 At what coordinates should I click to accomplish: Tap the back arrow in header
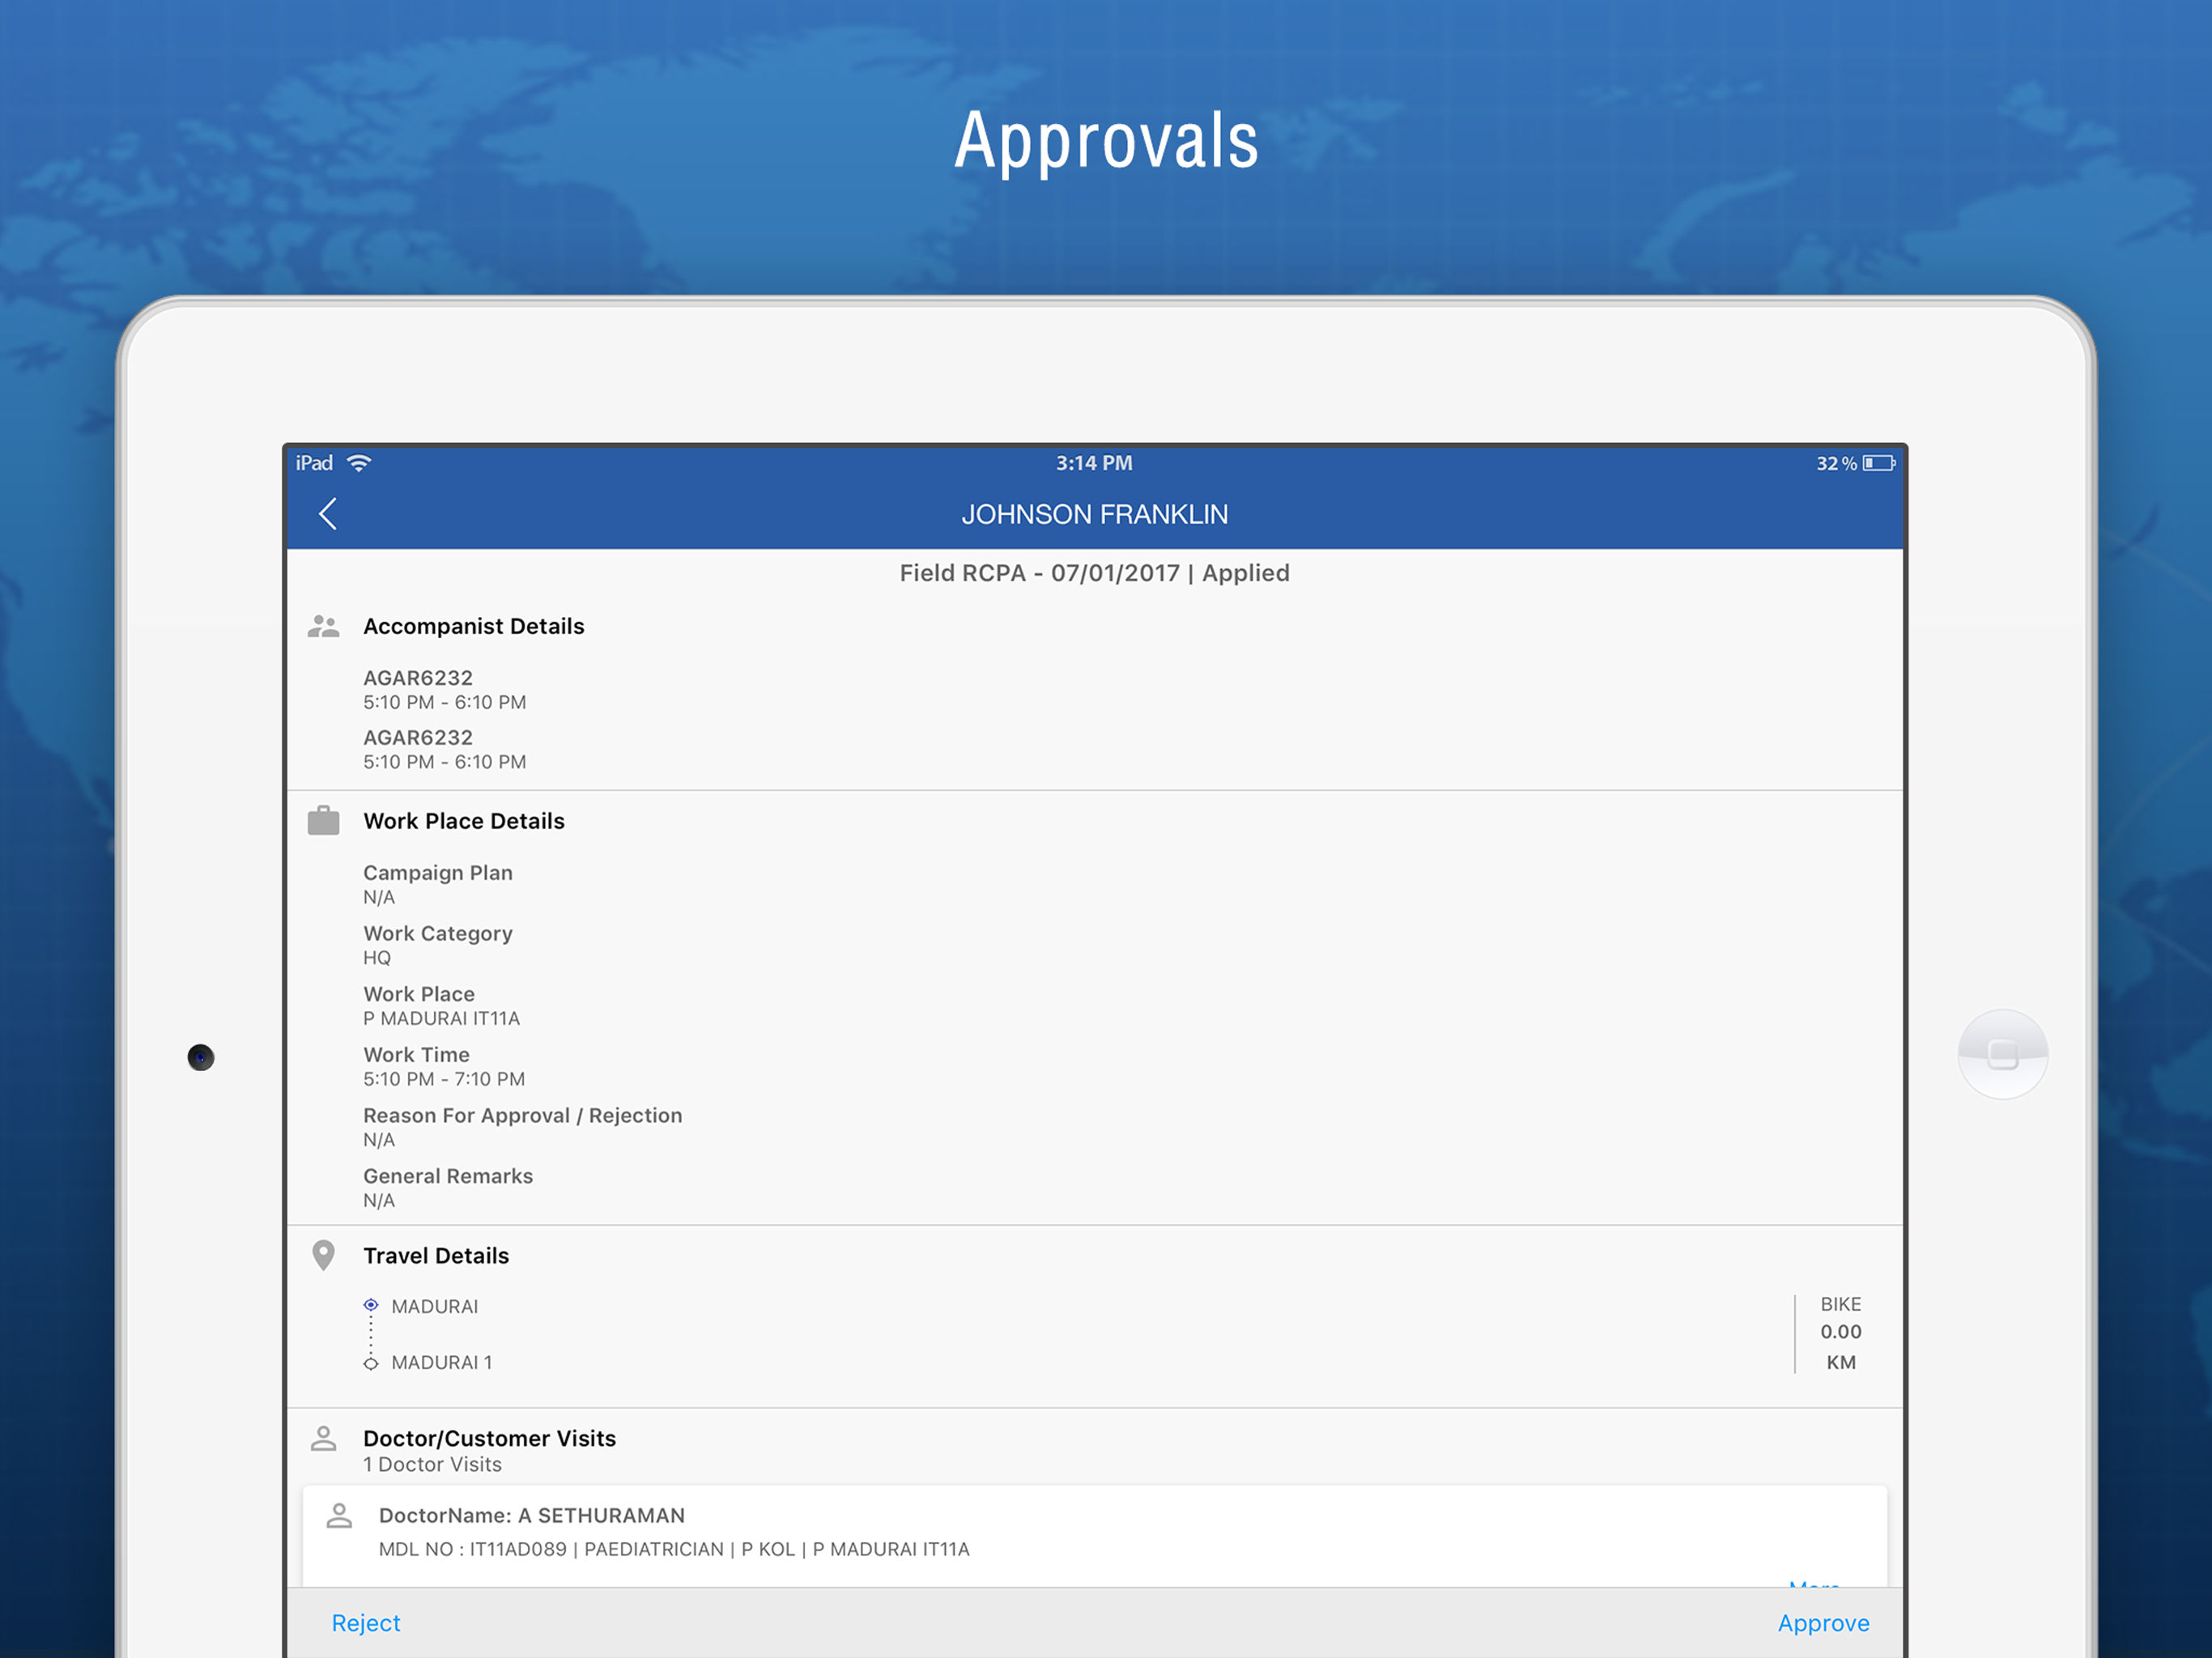[x=327, y=514]
